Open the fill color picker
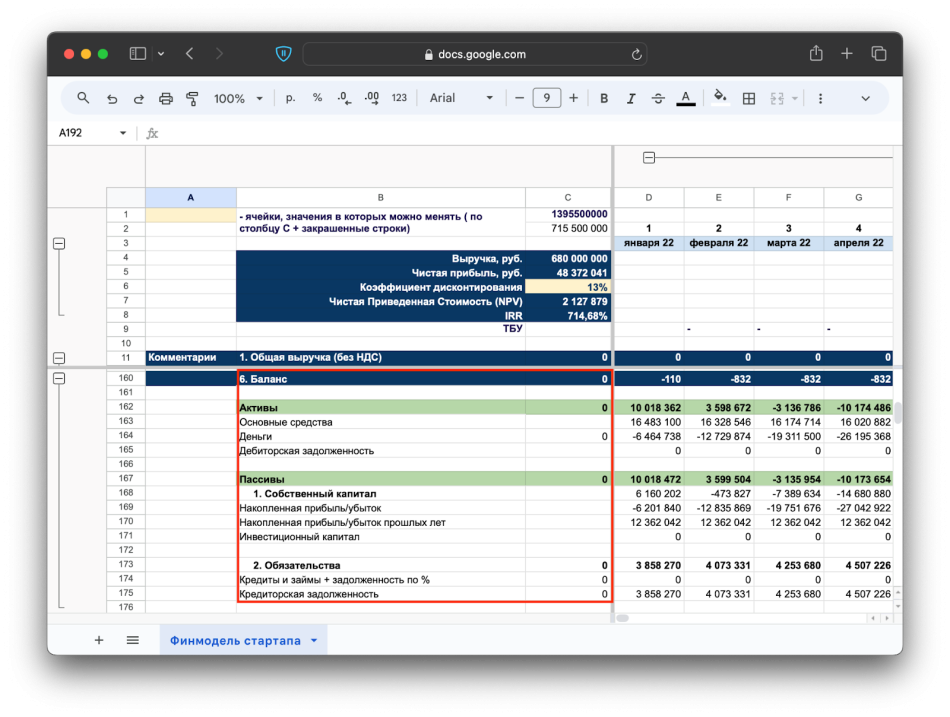 pos(718,98)
